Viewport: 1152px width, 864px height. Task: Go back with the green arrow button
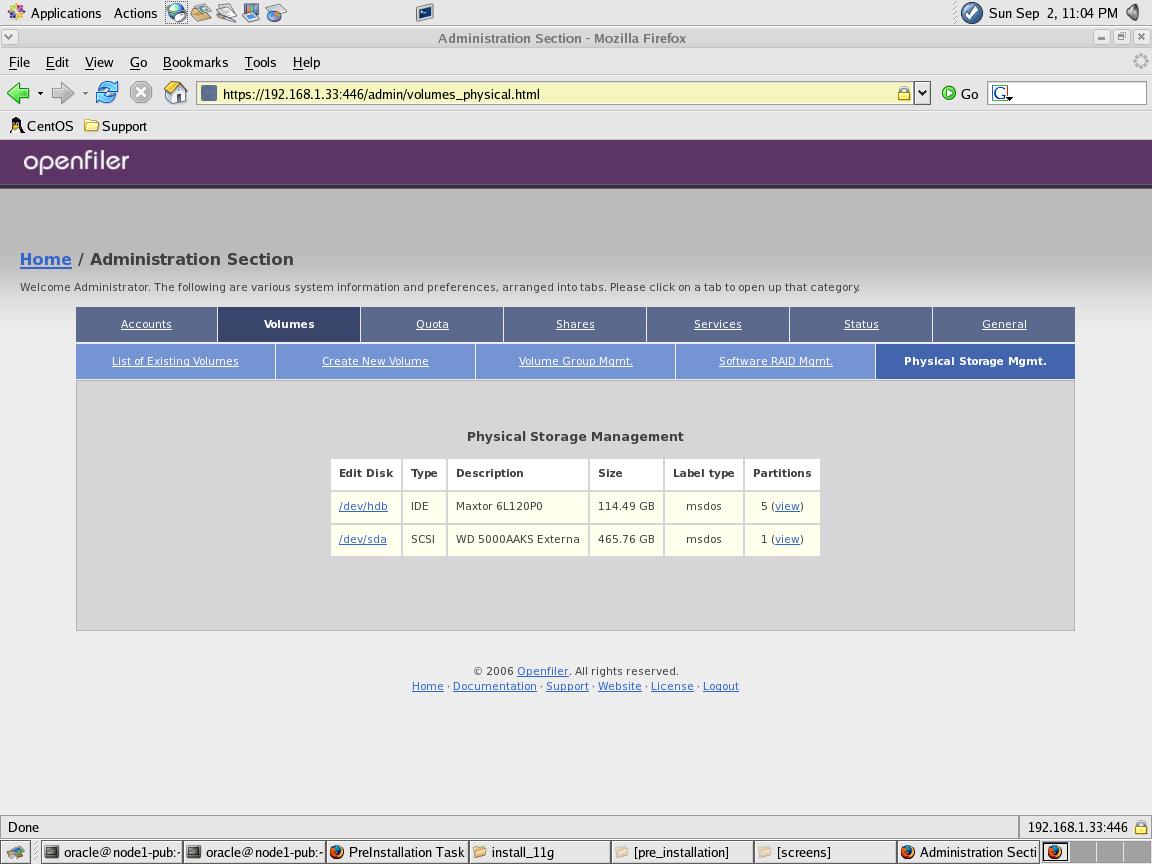coord(18,93)
